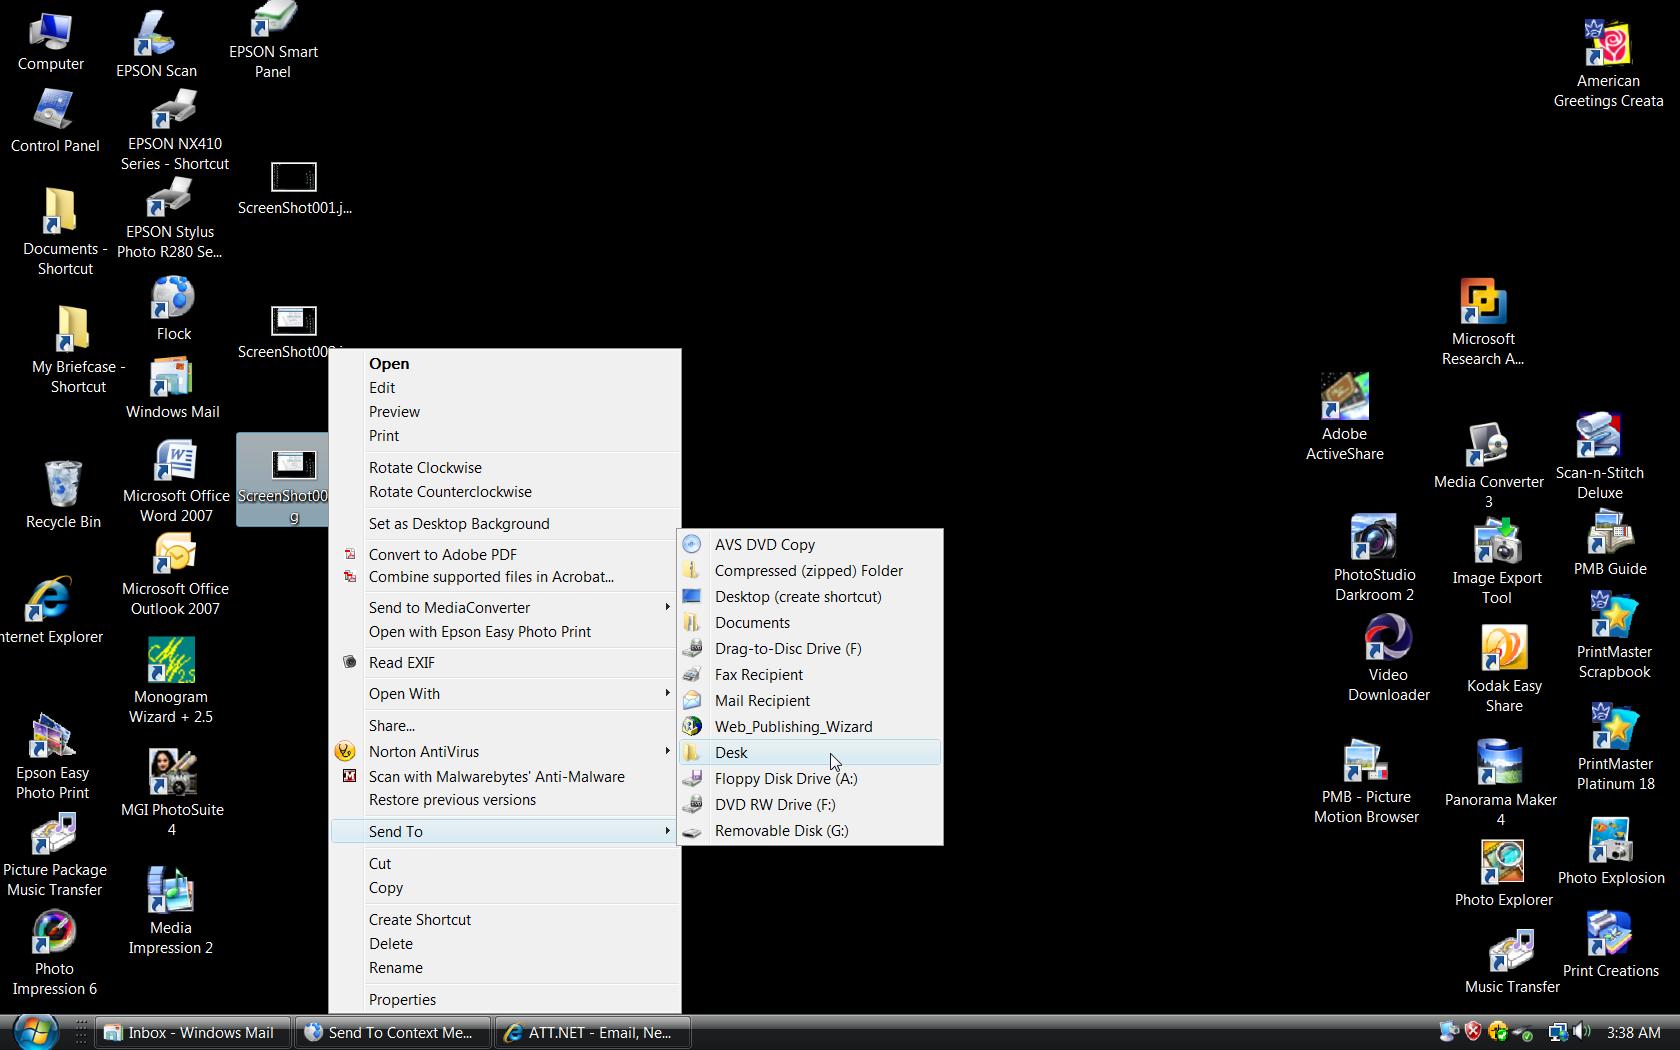Image resolution: width=1680 pixels, height=1050 pixels.
Task: Select the Scan-n-Stitch Deluxe icon
Action: click(x=1600, y=456)
